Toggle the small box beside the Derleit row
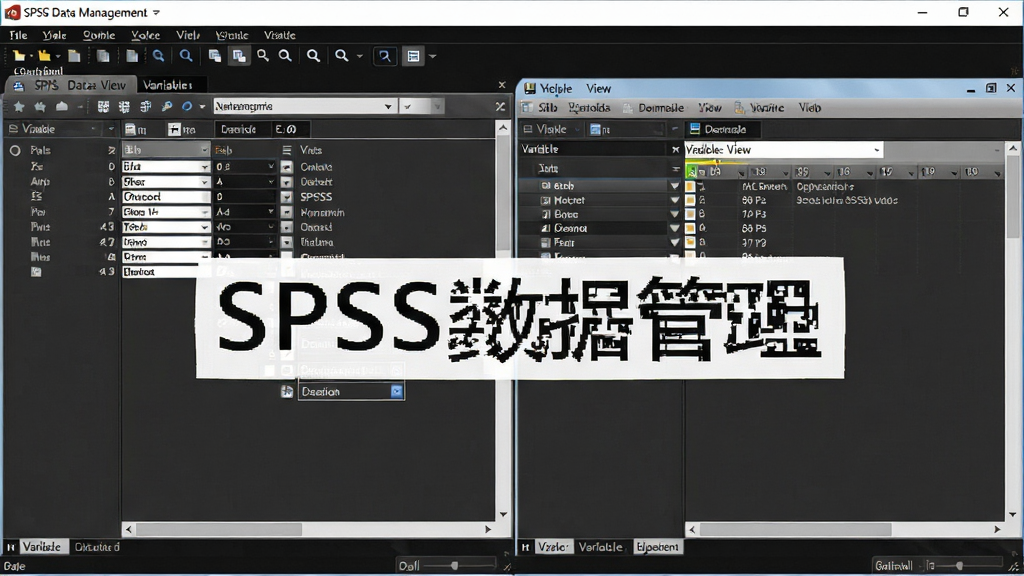The width and height of the screenshot is (1024, 576). tap(286, 182)
